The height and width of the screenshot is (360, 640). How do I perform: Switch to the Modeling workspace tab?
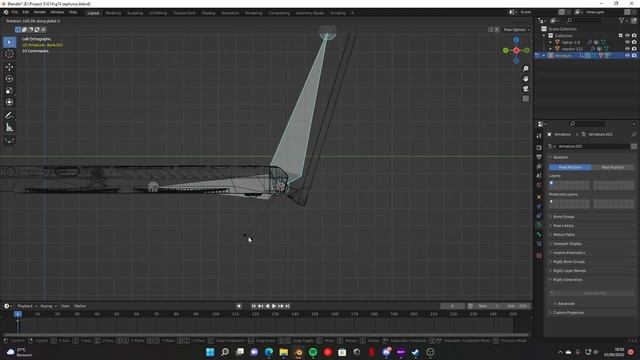click(x=113, y=13)
